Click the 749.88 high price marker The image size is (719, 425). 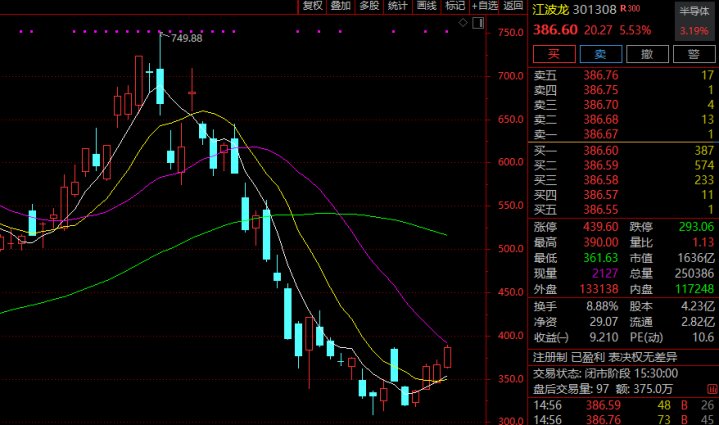(186, 38)
